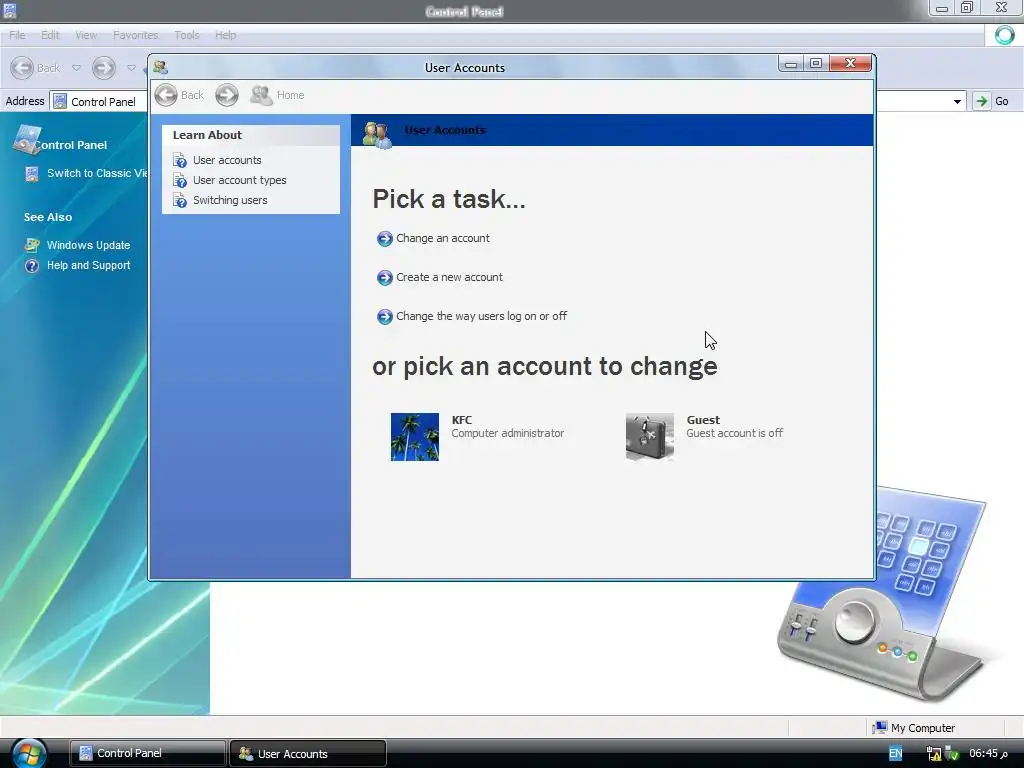Image resolution: width=1024 pixels, height=768 pixels.
Task: Maximize the User Accounts window
Action: point(816,63)
